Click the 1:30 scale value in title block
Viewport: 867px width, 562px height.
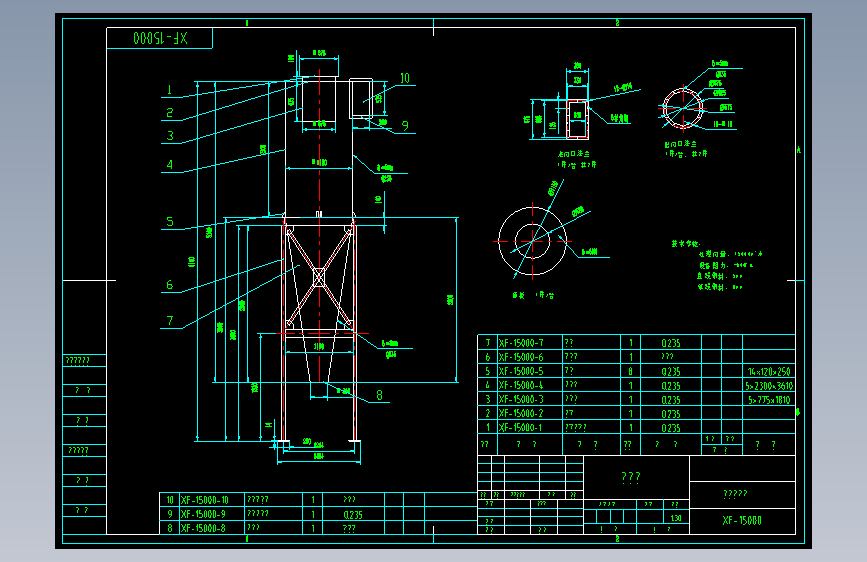(676, 518)
